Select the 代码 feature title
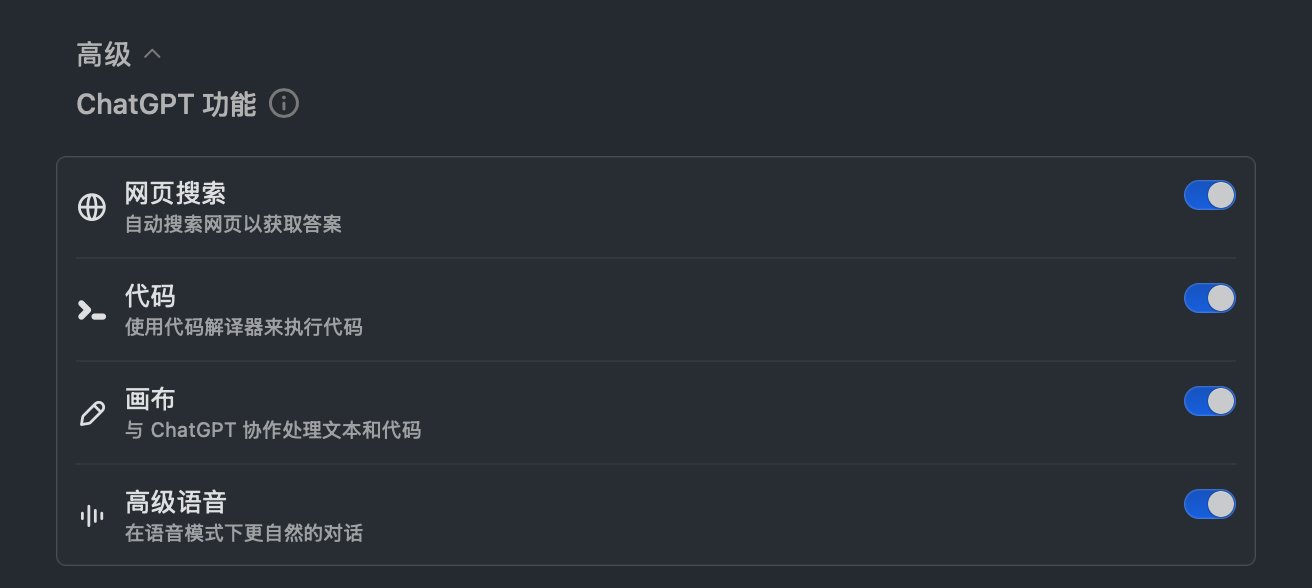Viewport: 1312px width, 588px height. (150, 296)
